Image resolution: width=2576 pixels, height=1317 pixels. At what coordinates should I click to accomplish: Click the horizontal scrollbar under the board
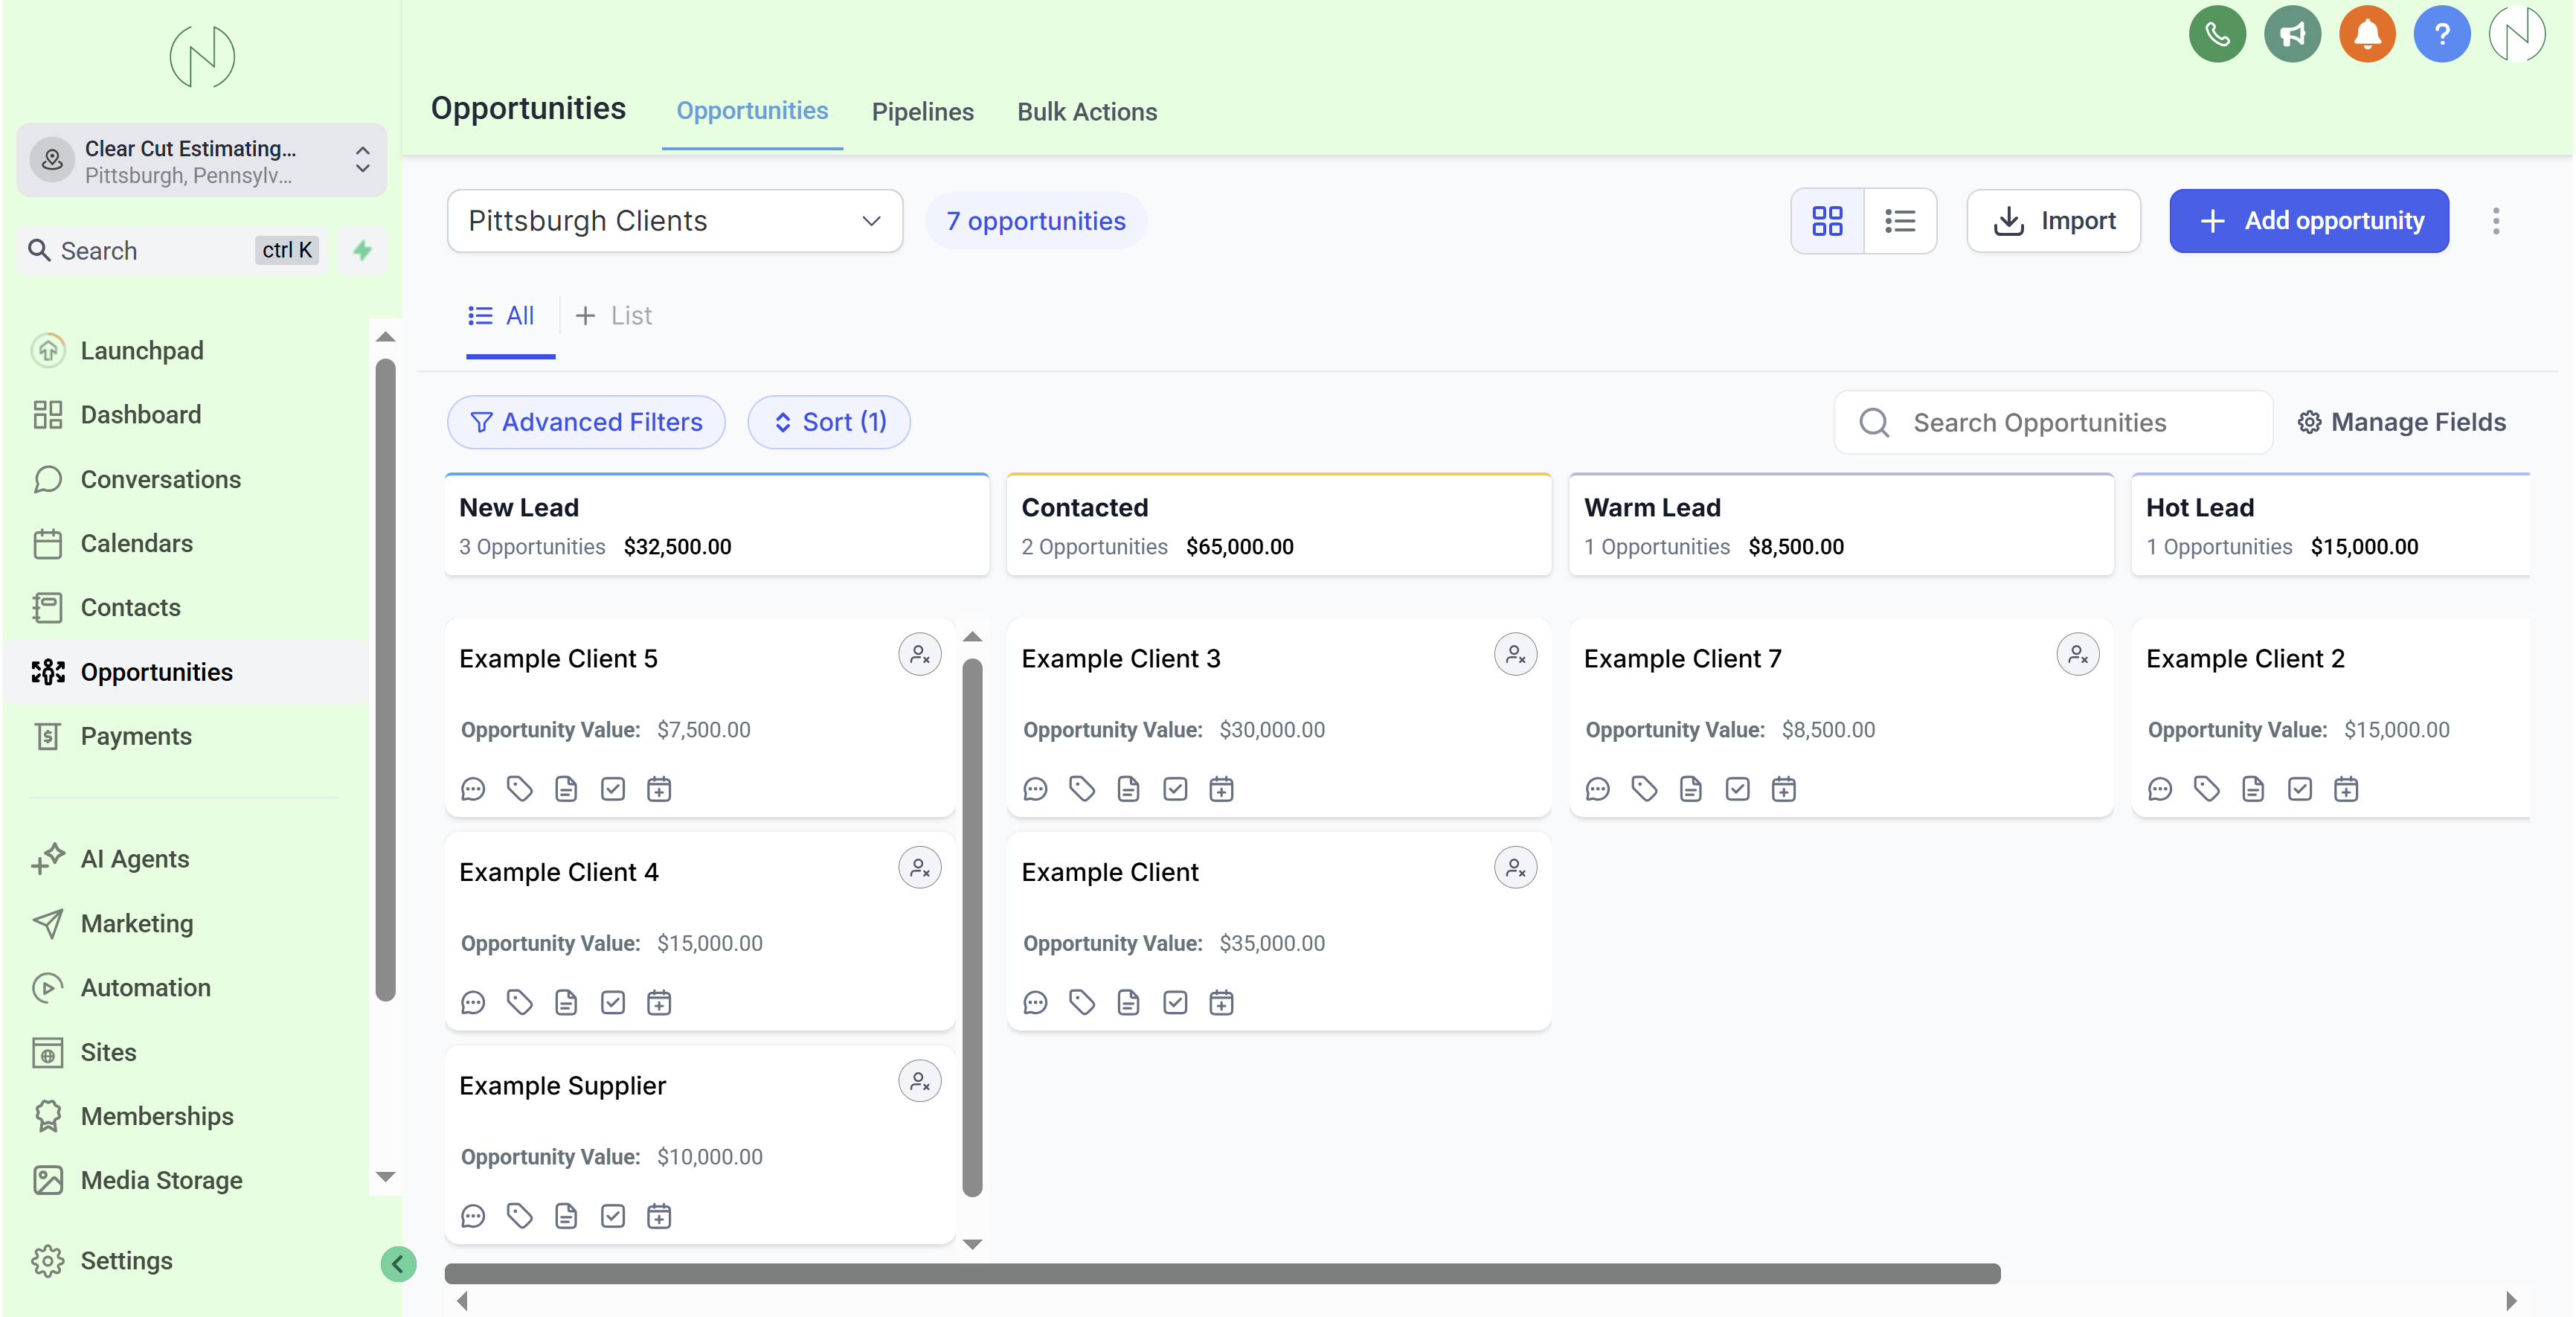pos(1222,1274)
